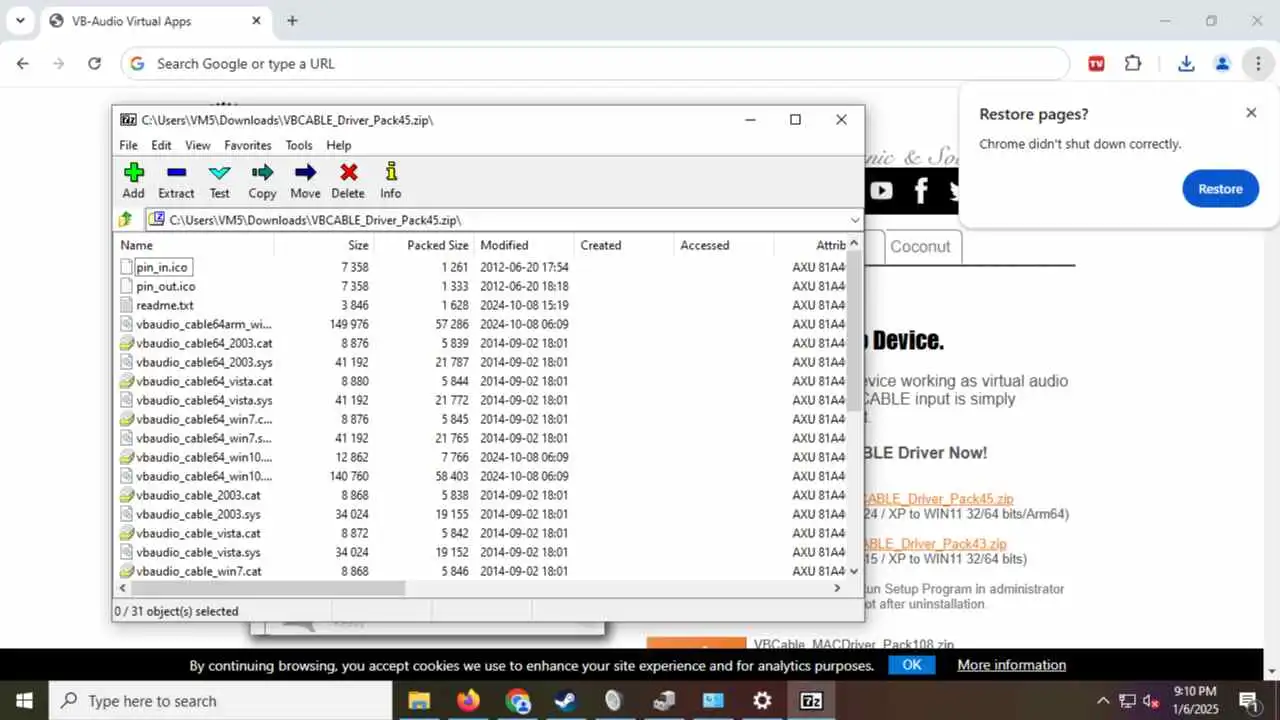Click the Add toolbar icon in 7-Zip

(x=133, y=181)
